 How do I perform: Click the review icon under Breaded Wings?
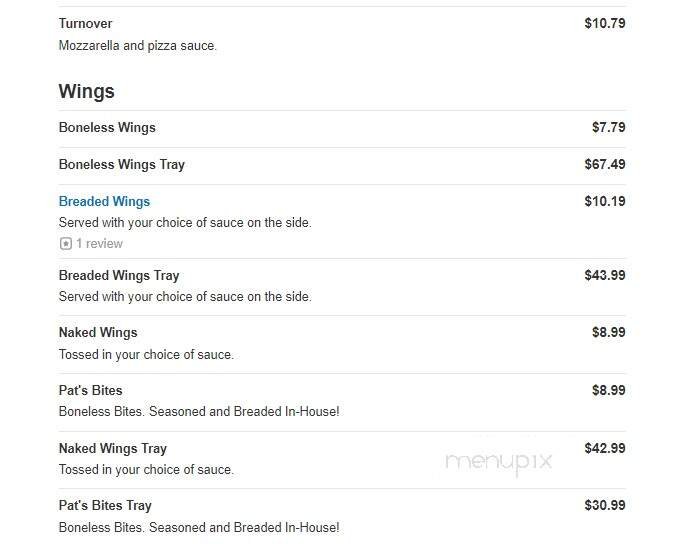coord(65,243)
